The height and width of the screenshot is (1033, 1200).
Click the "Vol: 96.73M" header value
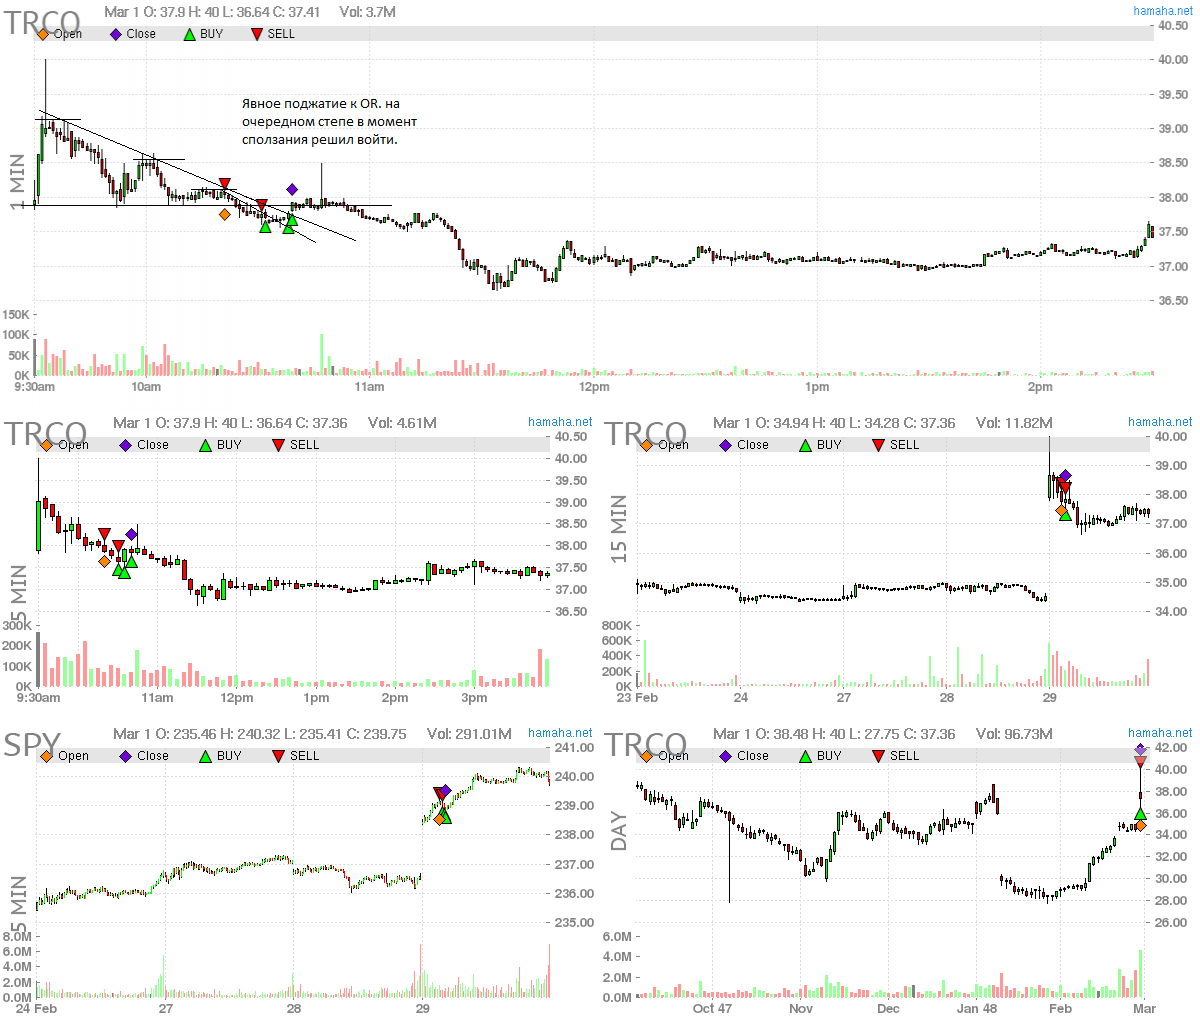coord(1014,734)
